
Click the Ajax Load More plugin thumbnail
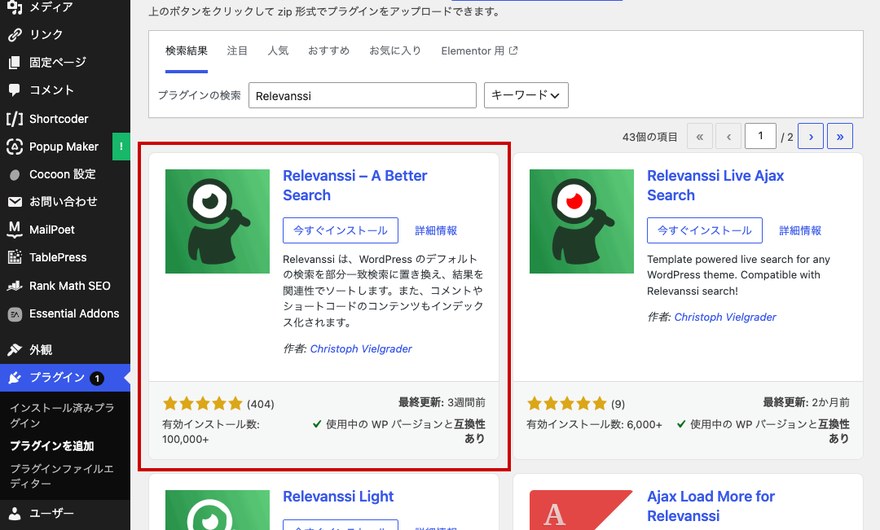coord(581,510)
